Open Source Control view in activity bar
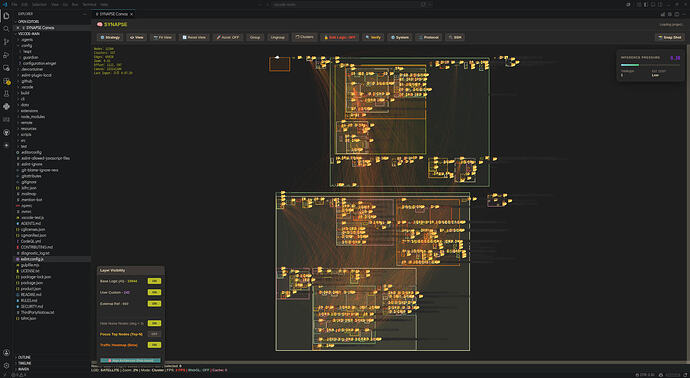690x378 pixels. pyautogui.click(x=6, y=42)
